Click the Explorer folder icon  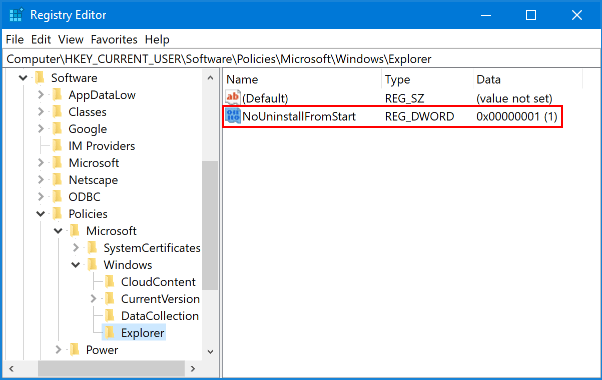(x=109, y=332)
